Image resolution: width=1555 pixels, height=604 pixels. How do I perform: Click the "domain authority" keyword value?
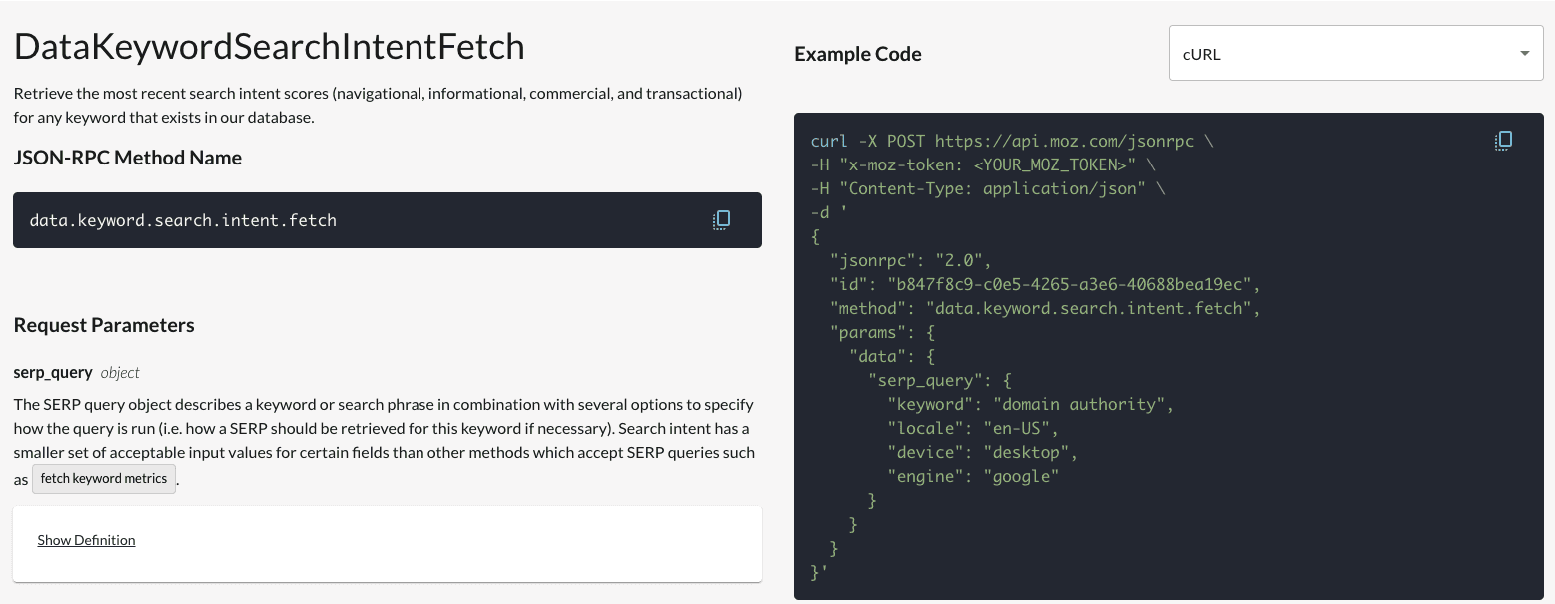coord(1082,405)
